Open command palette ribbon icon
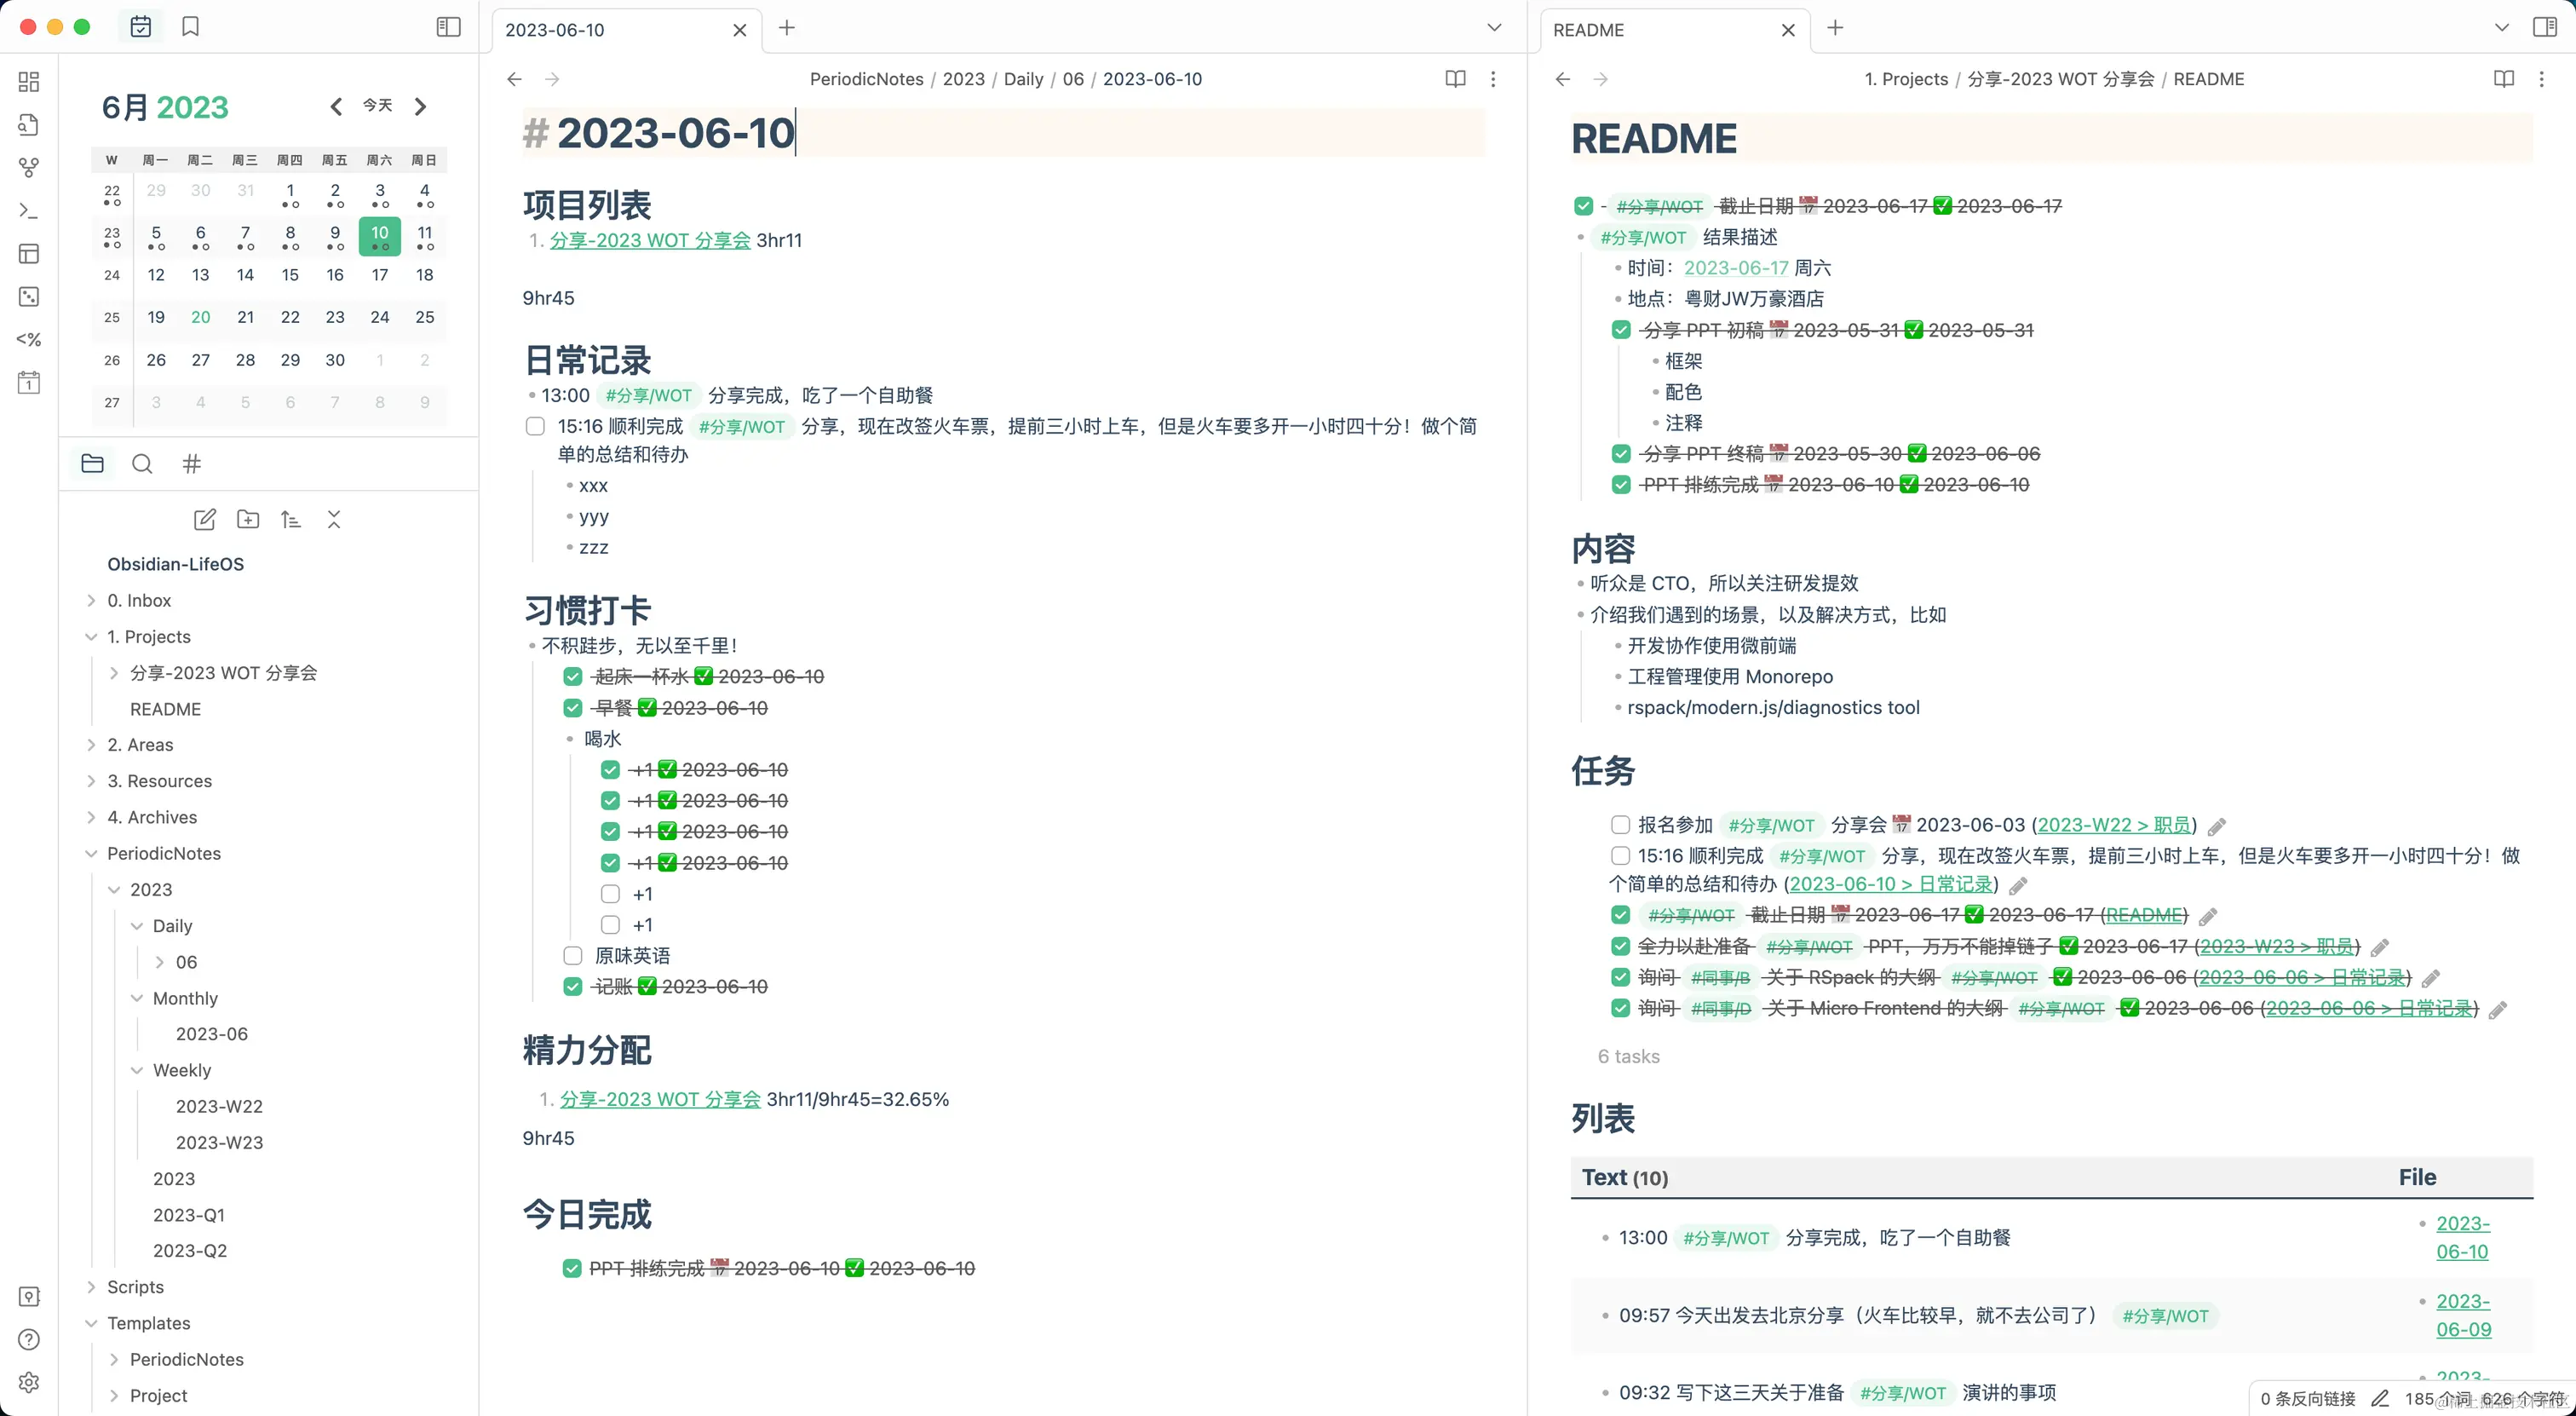The image size is (2576, 1416). [x=29, y=211]
